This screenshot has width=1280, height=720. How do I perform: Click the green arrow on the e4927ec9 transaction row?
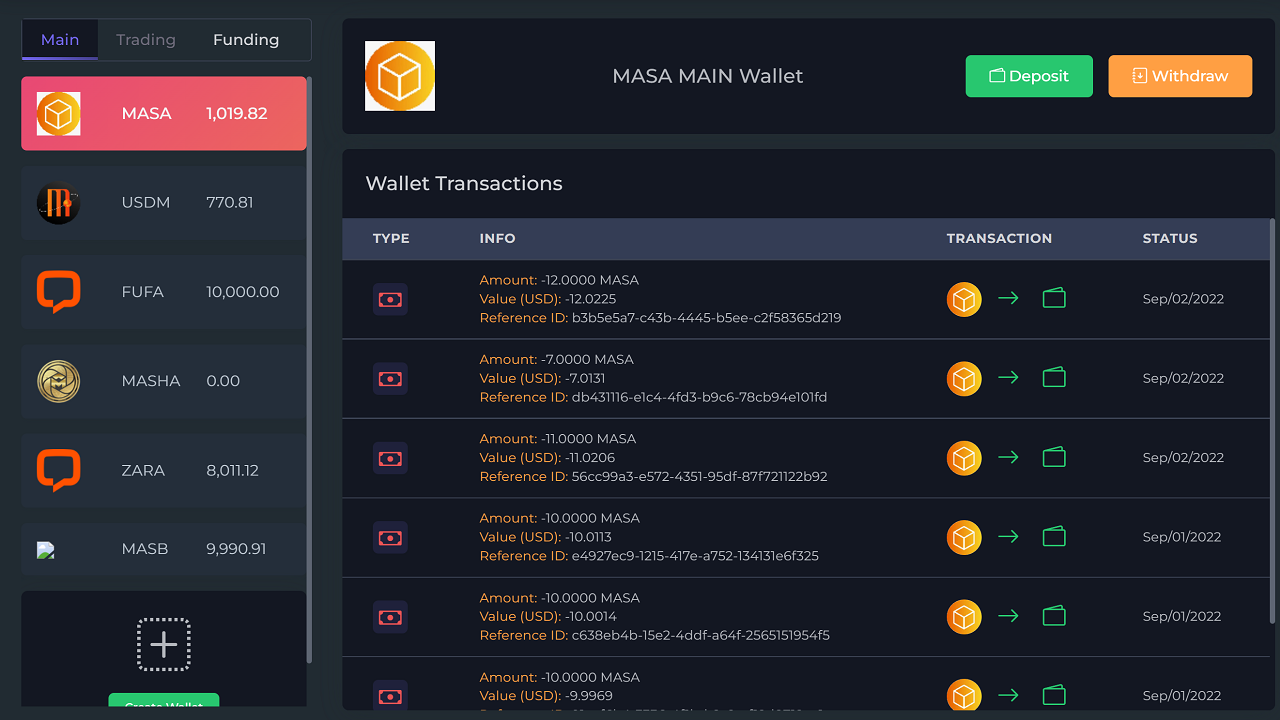pyautogui.click(x=1008, y=537)
